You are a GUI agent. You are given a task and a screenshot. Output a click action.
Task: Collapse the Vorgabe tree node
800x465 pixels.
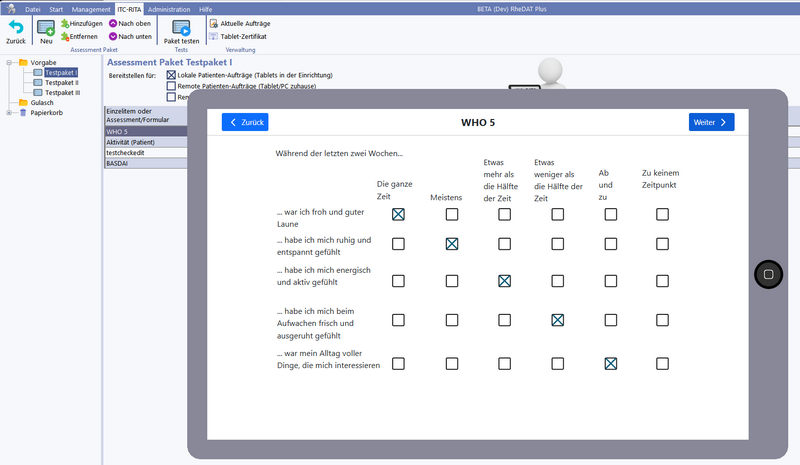(x=9, y=63)
